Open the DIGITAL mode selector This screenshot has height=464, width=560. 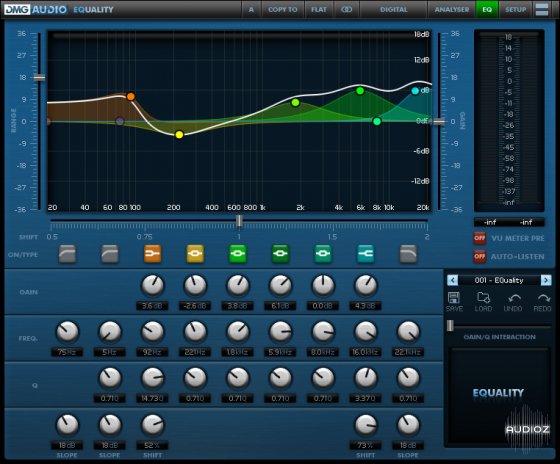click(x=394, y=9)
